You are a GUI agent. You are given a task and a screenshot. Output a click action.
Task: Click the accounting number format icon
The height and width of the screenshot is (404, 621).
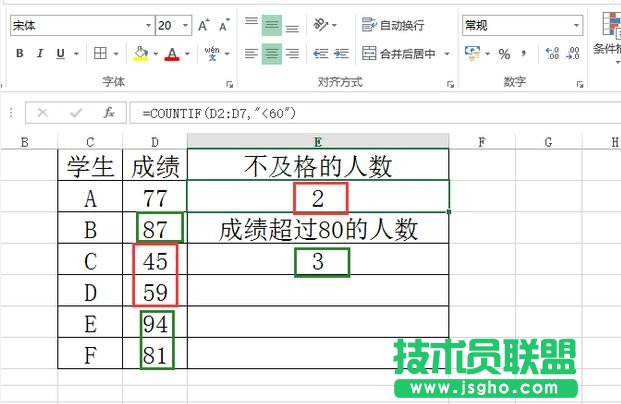coord(472,53)
